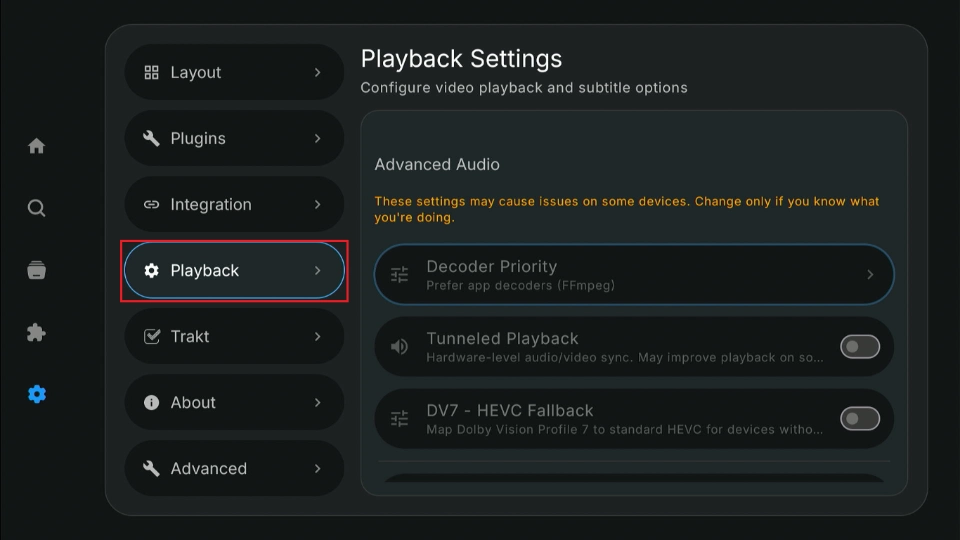Open the Advanced settings category
The height and width of the screenshot is (540, 960).
(x=234, y=469)
